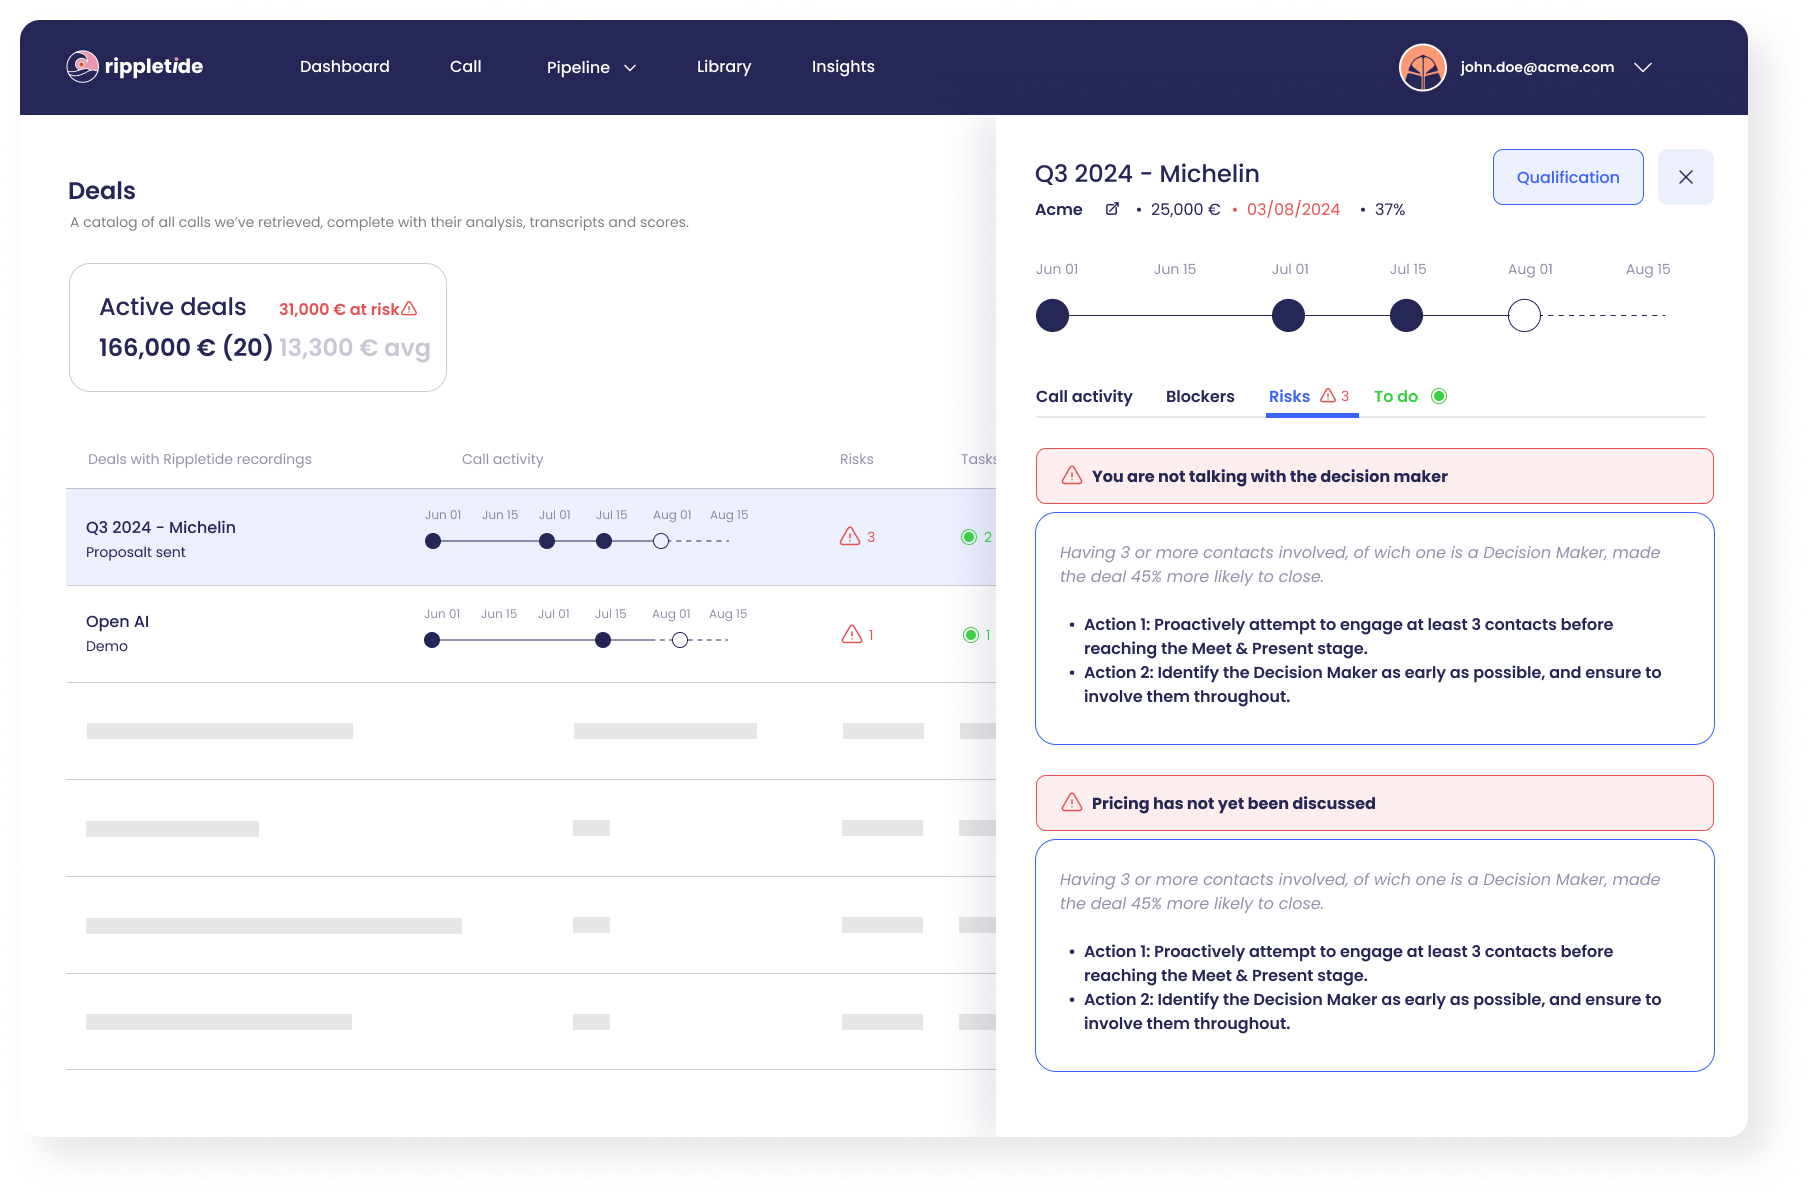
Task: Click the Jun 01 dot in Open AI row timeline
Action: [x=432, y=640]
